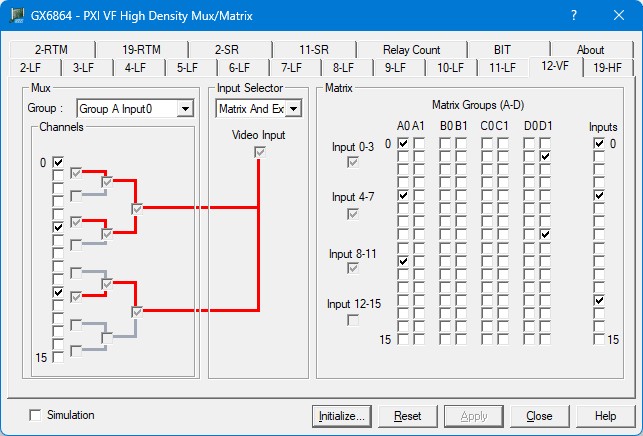This screenshot has height=436, width=643.
Task: Open the Mux Group dropdown
Action: (184, 108)
